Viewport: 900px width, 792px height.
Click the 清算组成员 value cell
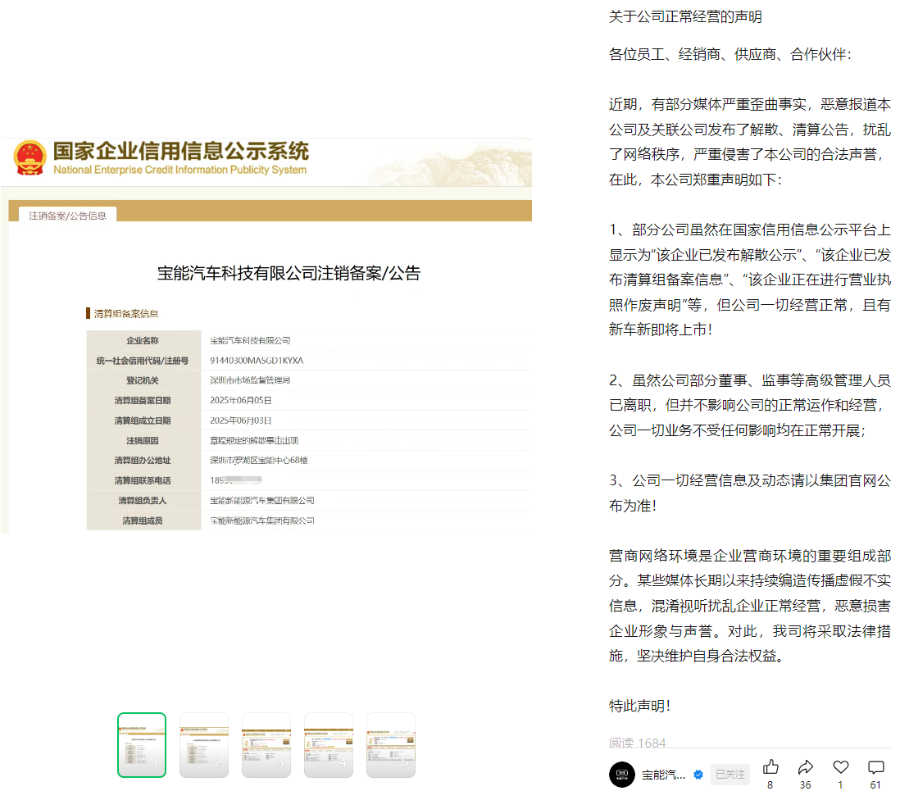point(262,521)
